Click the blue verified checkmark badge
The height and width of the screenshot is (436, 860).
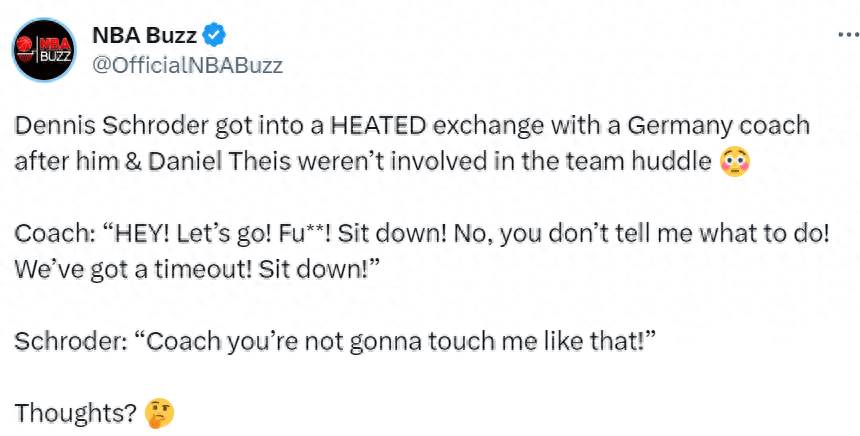point(214,36)
